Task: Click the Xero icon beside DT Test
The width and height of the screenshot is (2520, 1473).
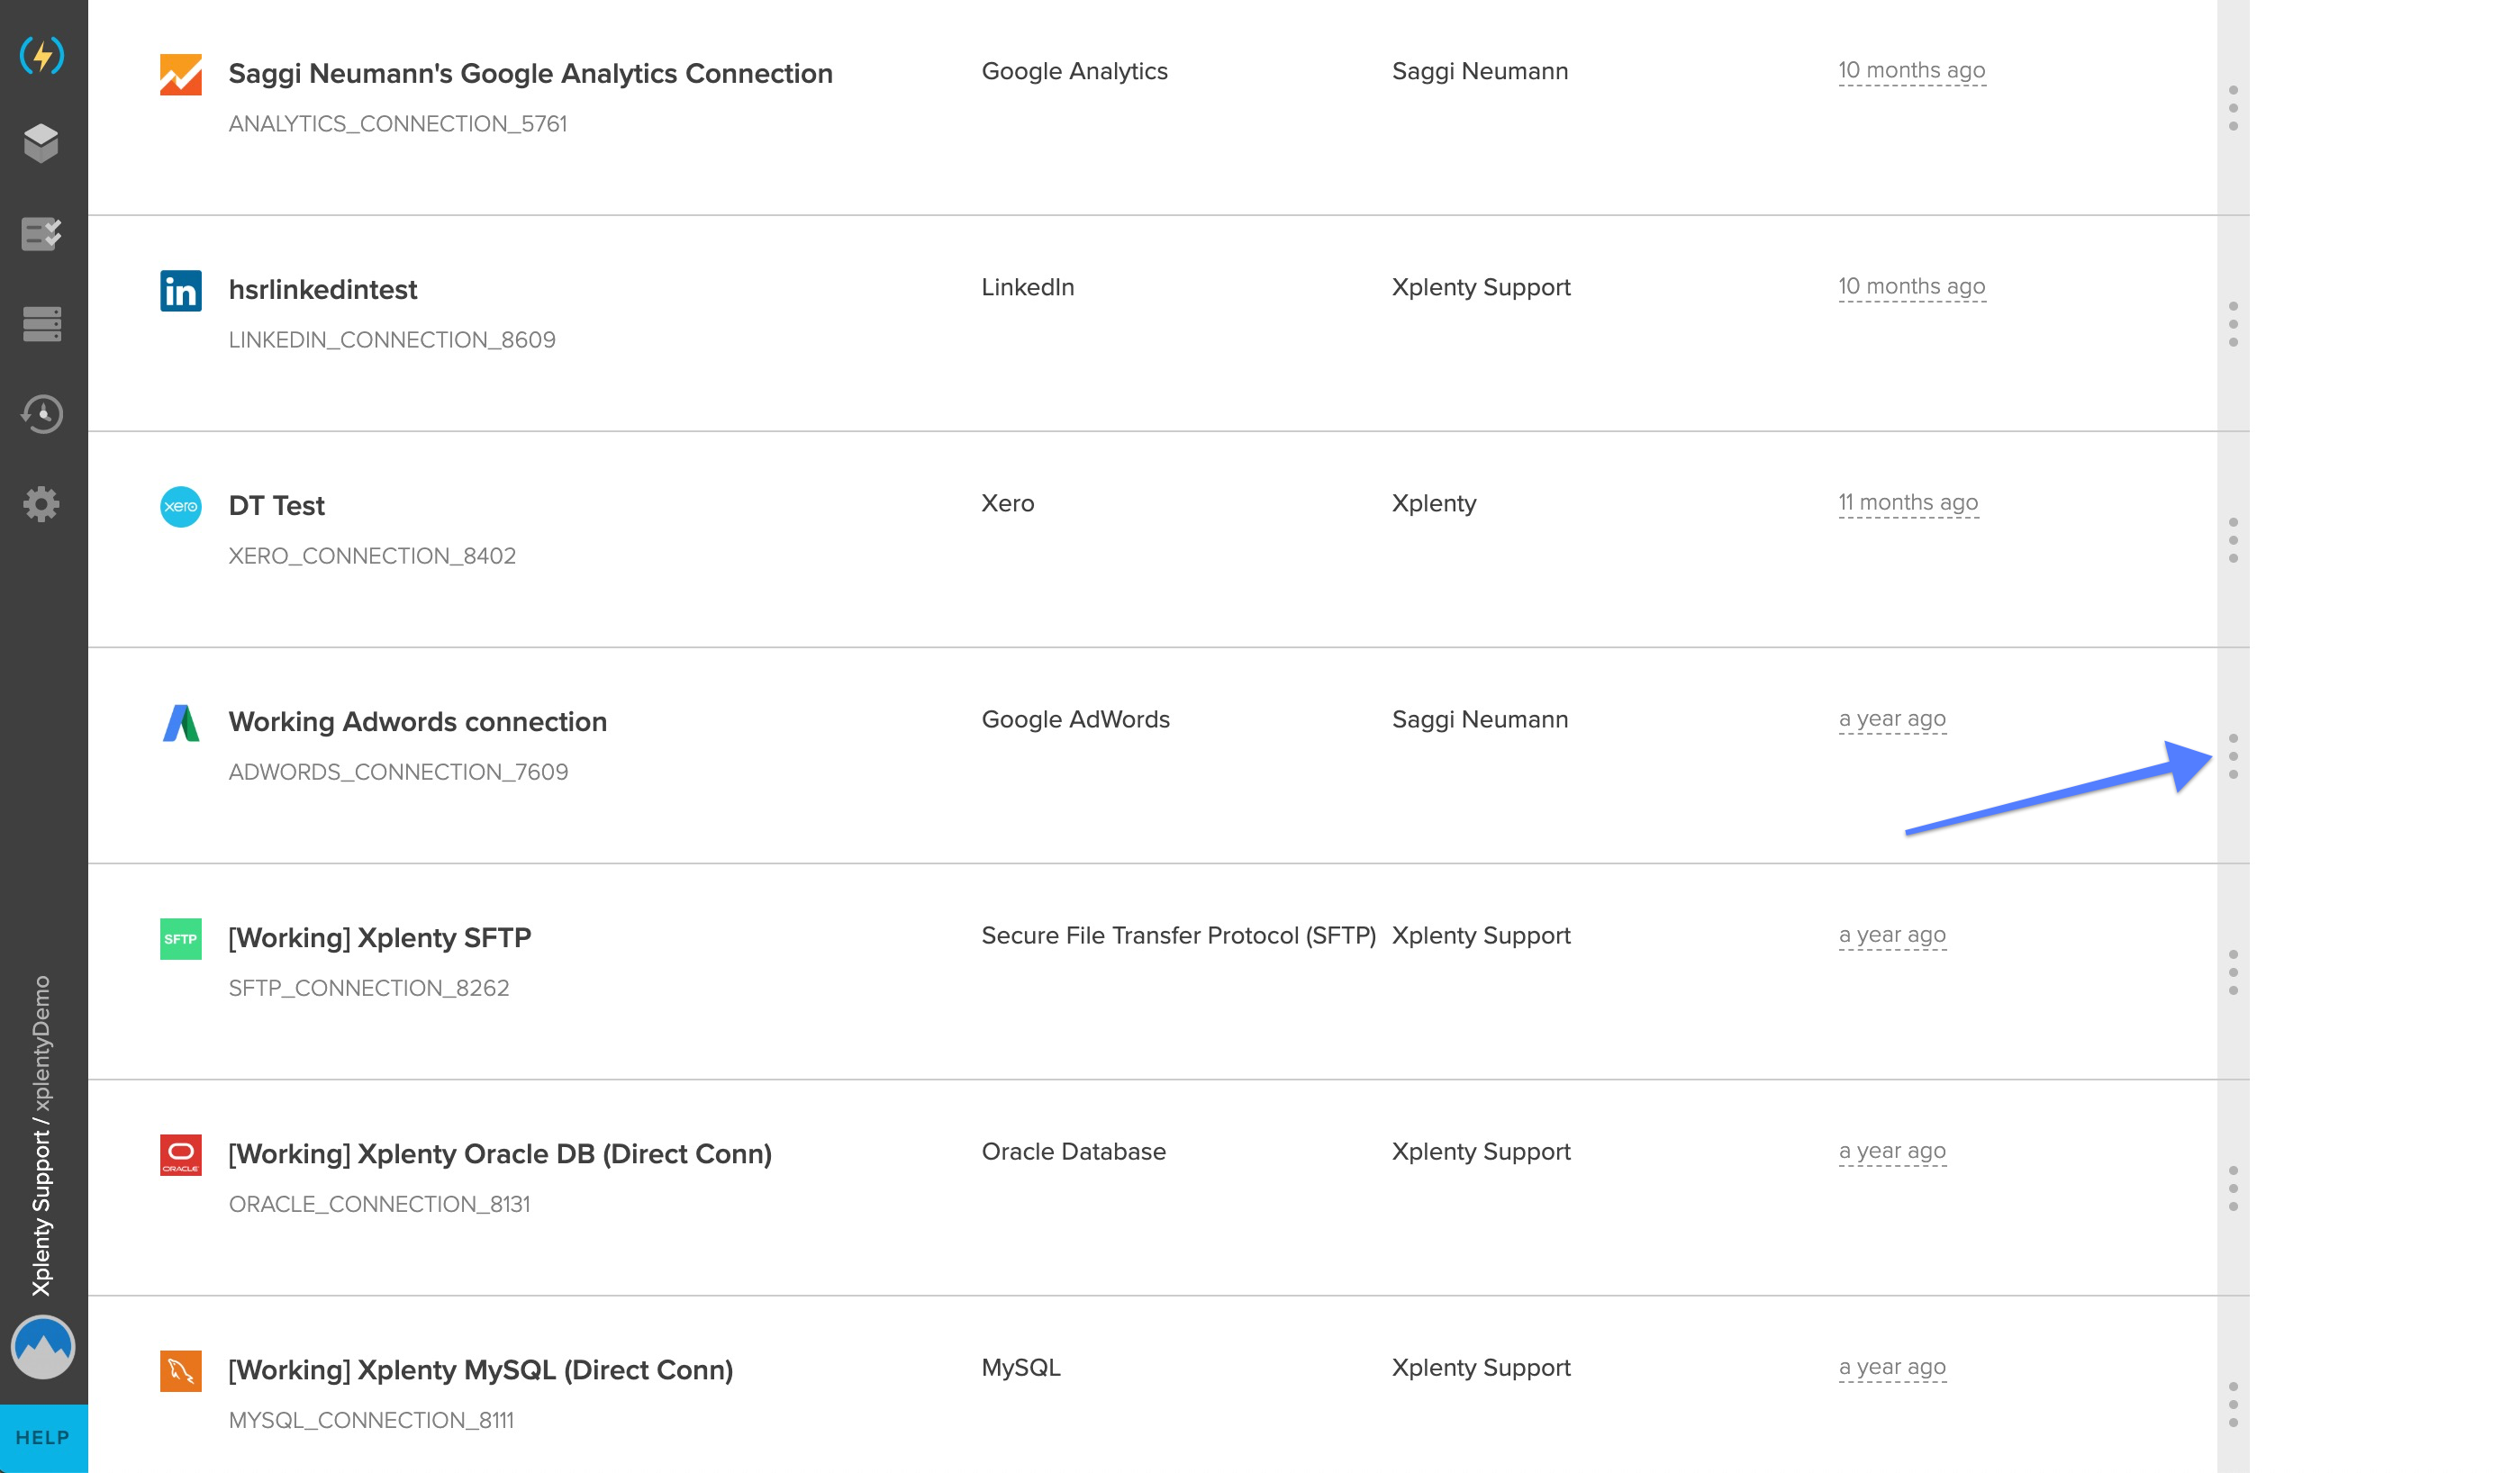Action: [x=181, y=506]
